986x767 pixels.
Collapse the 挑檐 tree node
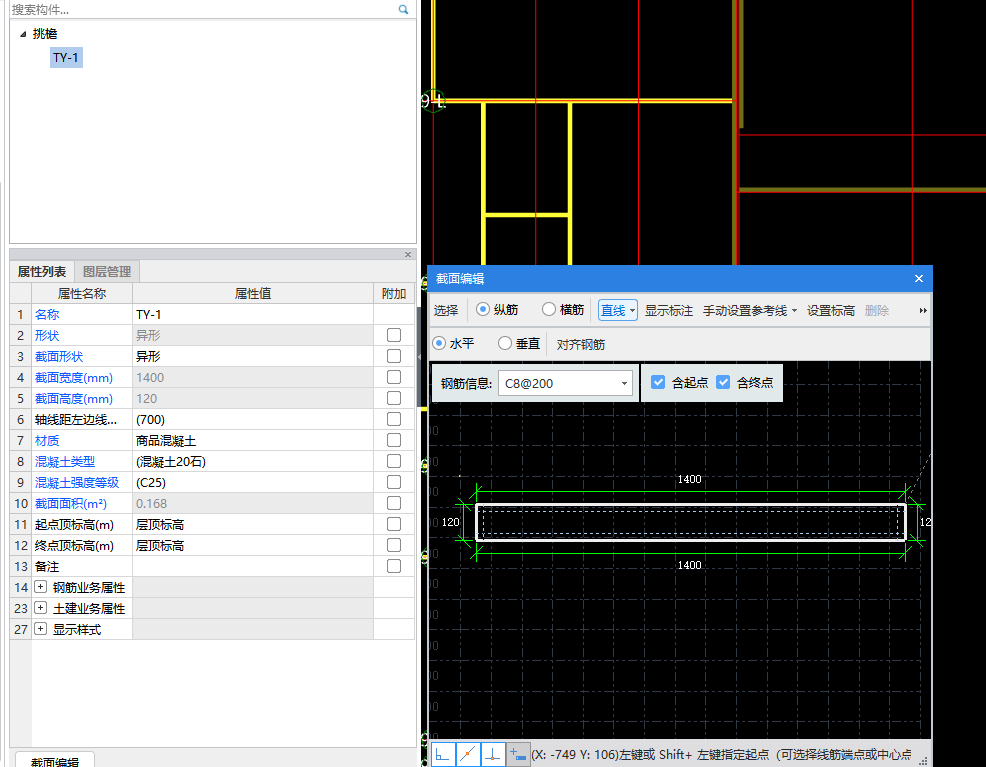23,34
